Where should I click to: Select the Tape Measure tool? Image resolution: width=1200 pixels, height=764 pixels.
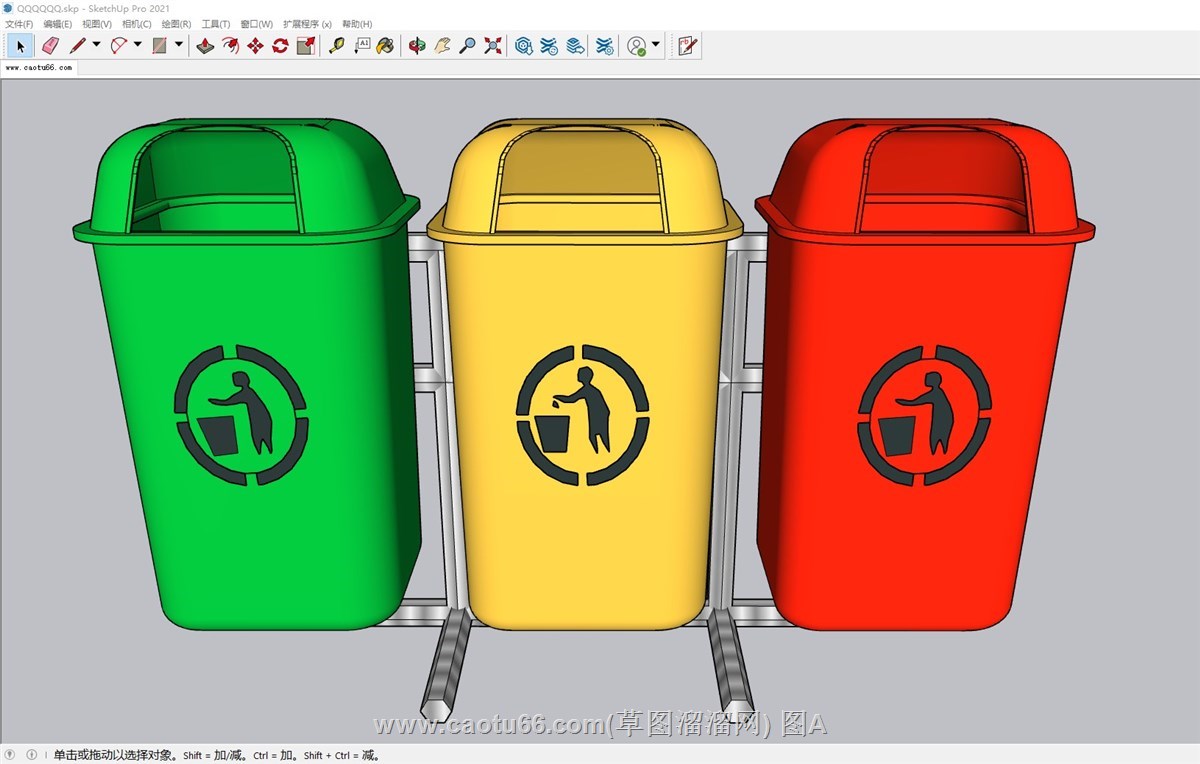337,45
